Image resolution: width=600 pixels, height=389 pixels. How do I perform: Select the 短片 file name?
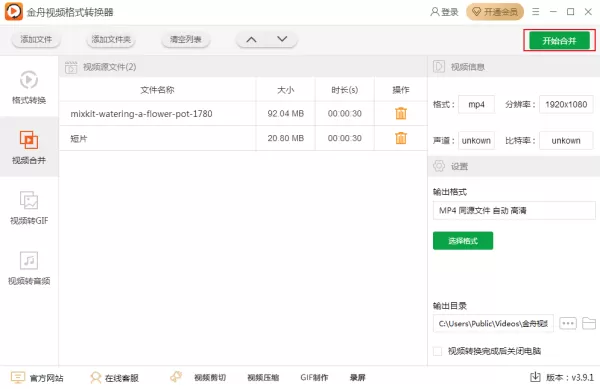tap(79, 138)
